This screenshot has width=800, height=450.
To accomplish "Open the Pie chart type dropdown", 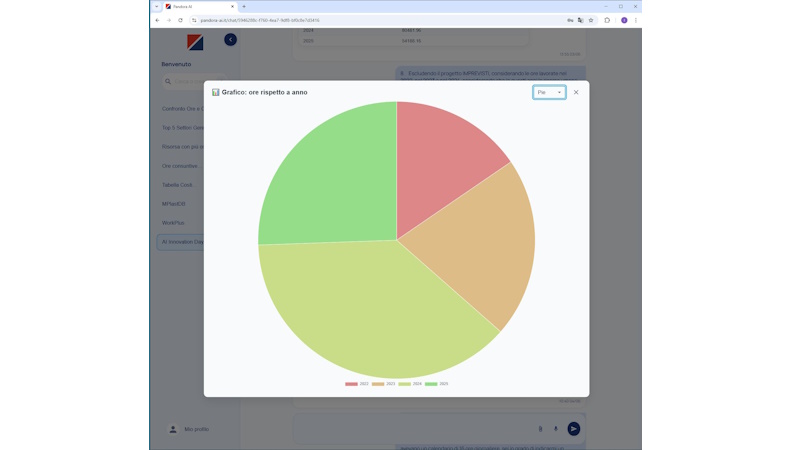I will click(549, 92).
